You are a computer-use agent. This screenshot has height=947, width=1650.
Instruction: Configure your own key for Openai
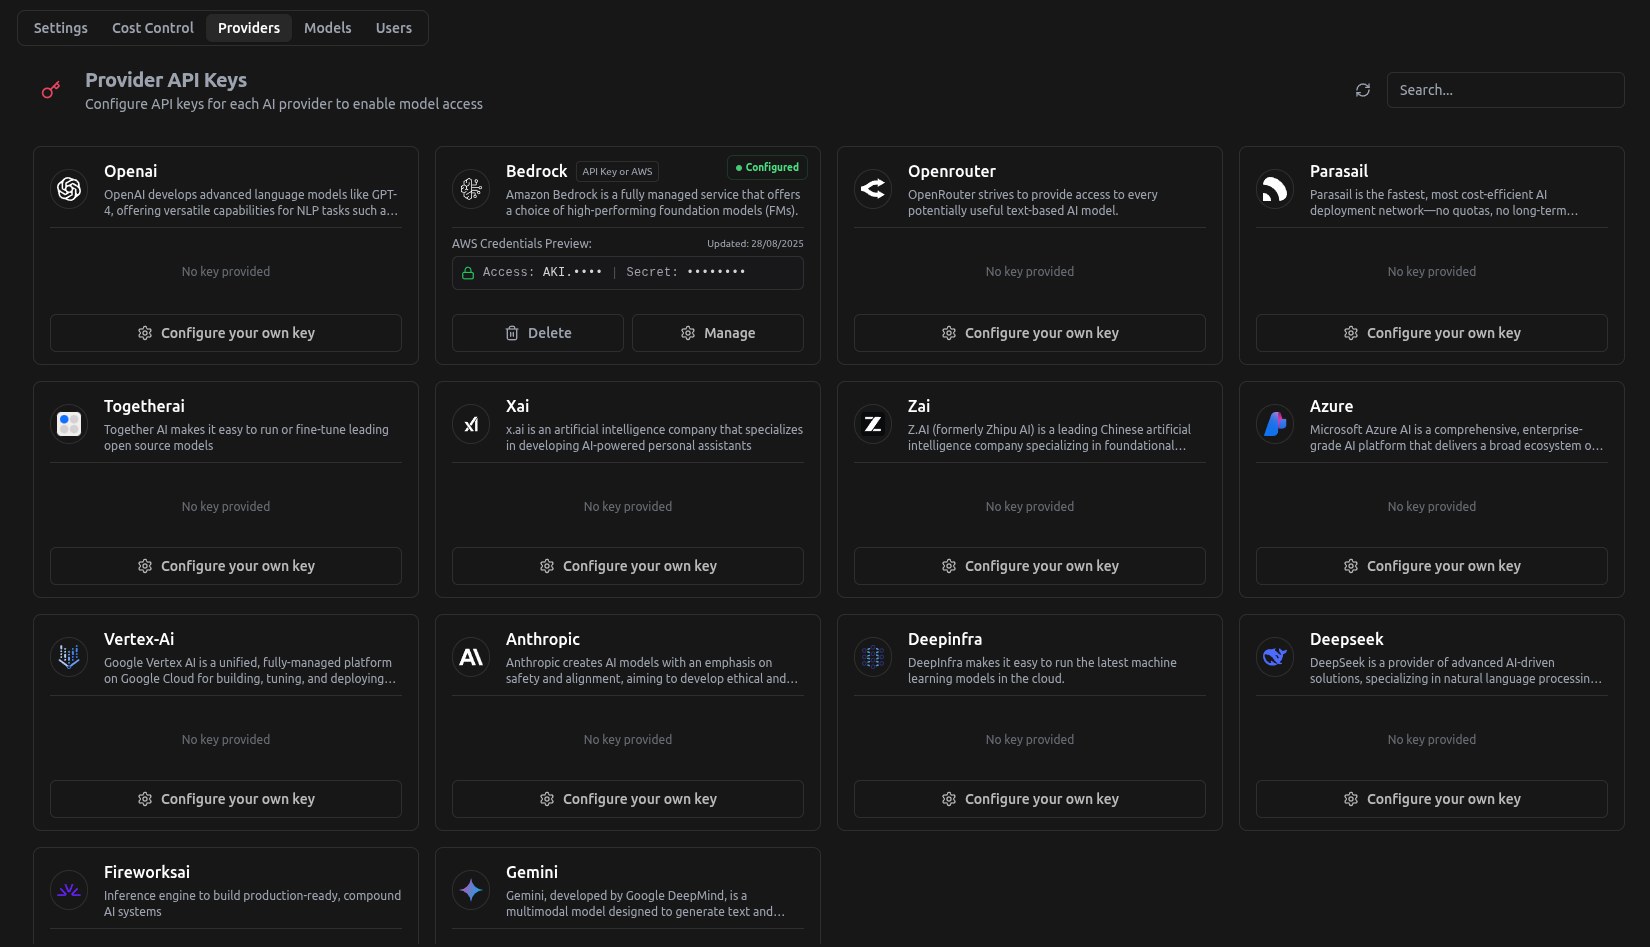(x=226, y=333)
